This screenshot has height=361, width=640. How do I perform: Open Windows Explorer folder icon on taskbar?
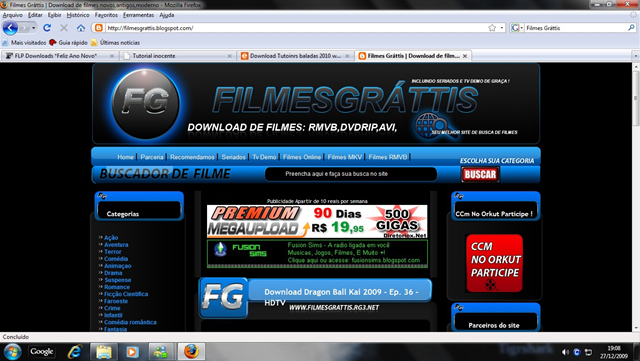[104, 352]
